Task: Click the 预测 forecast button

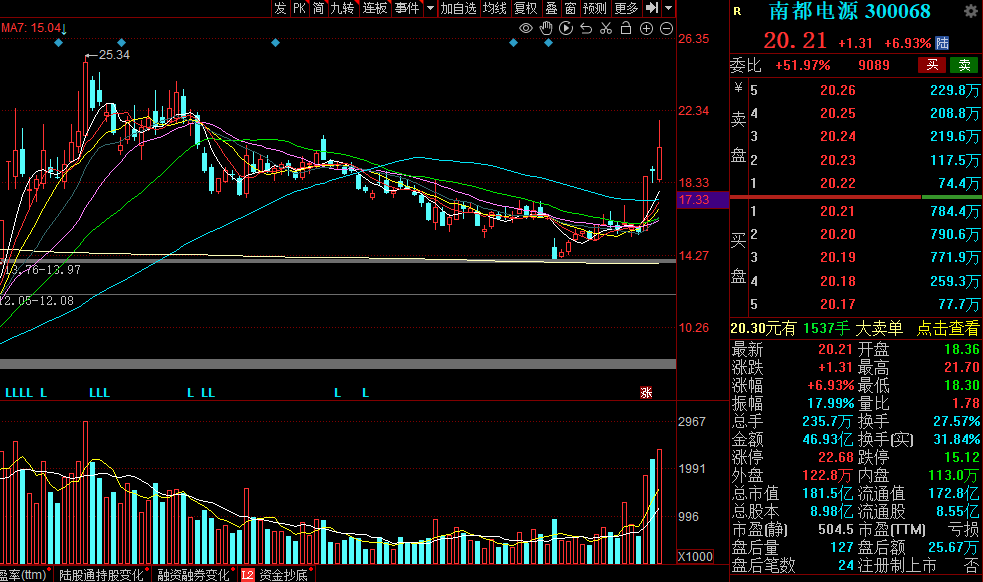Action: 594,8
